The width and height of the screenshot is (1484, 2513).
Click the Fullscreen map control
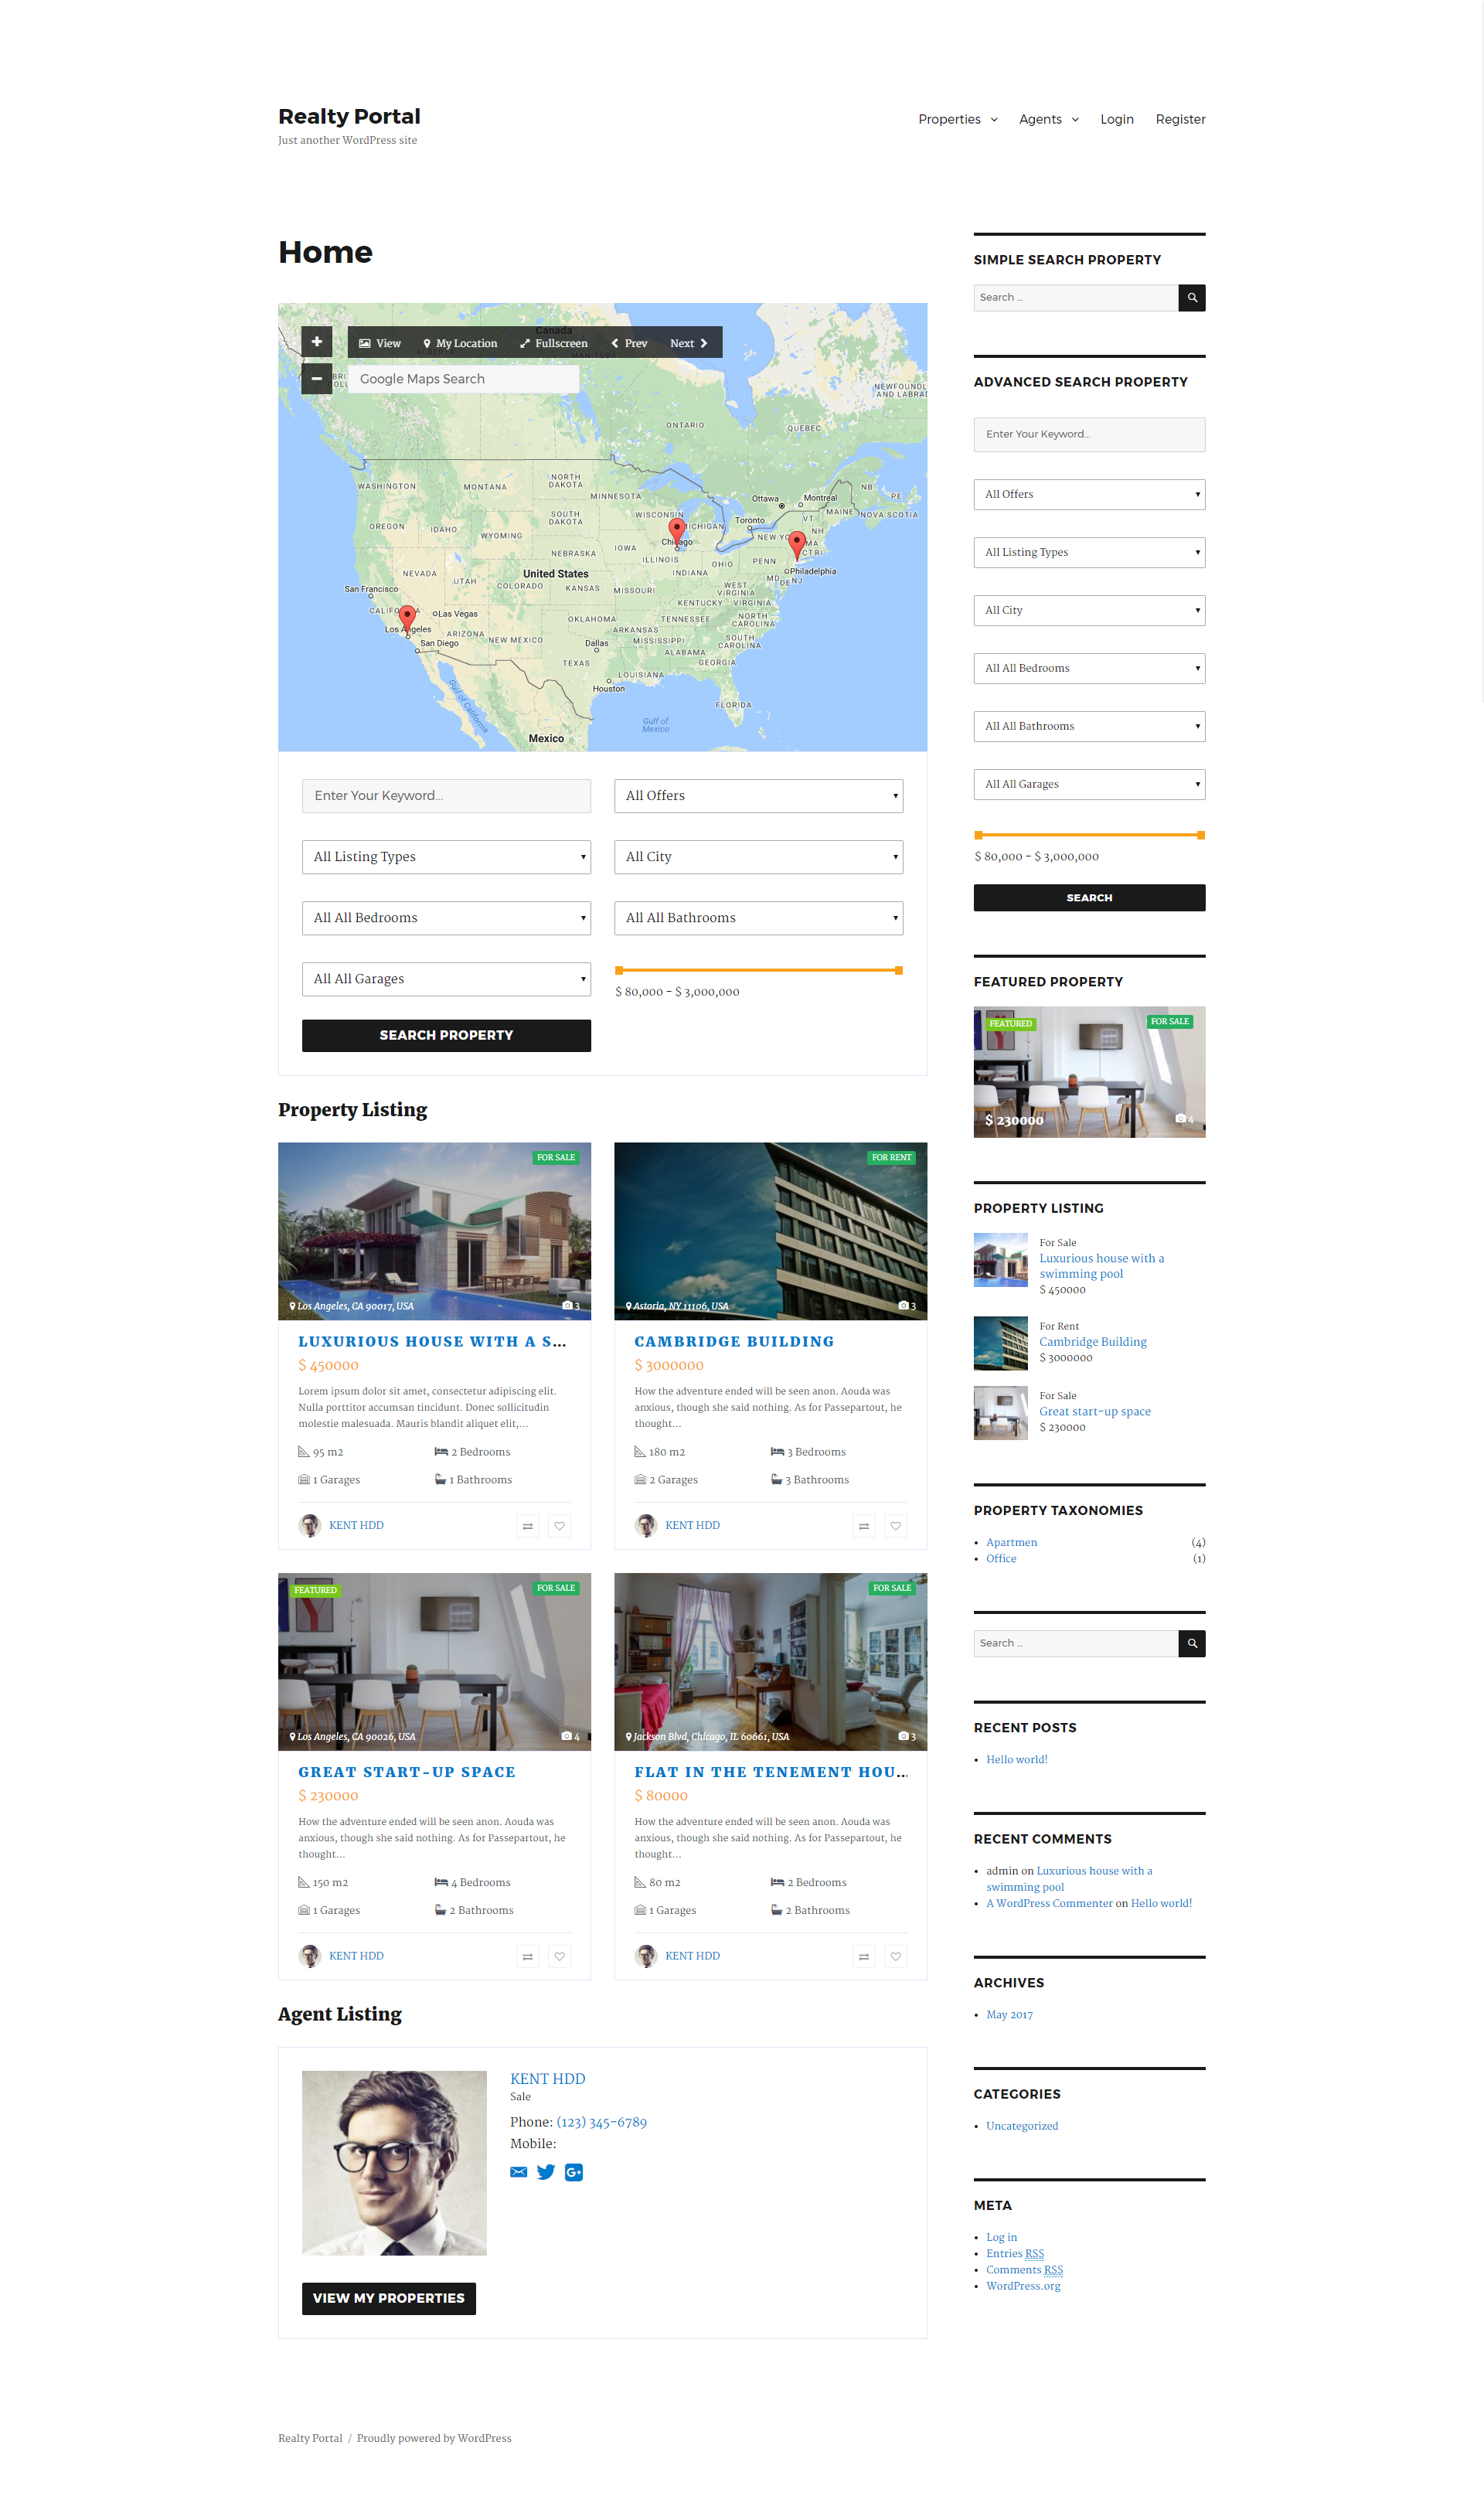[553, 343]
